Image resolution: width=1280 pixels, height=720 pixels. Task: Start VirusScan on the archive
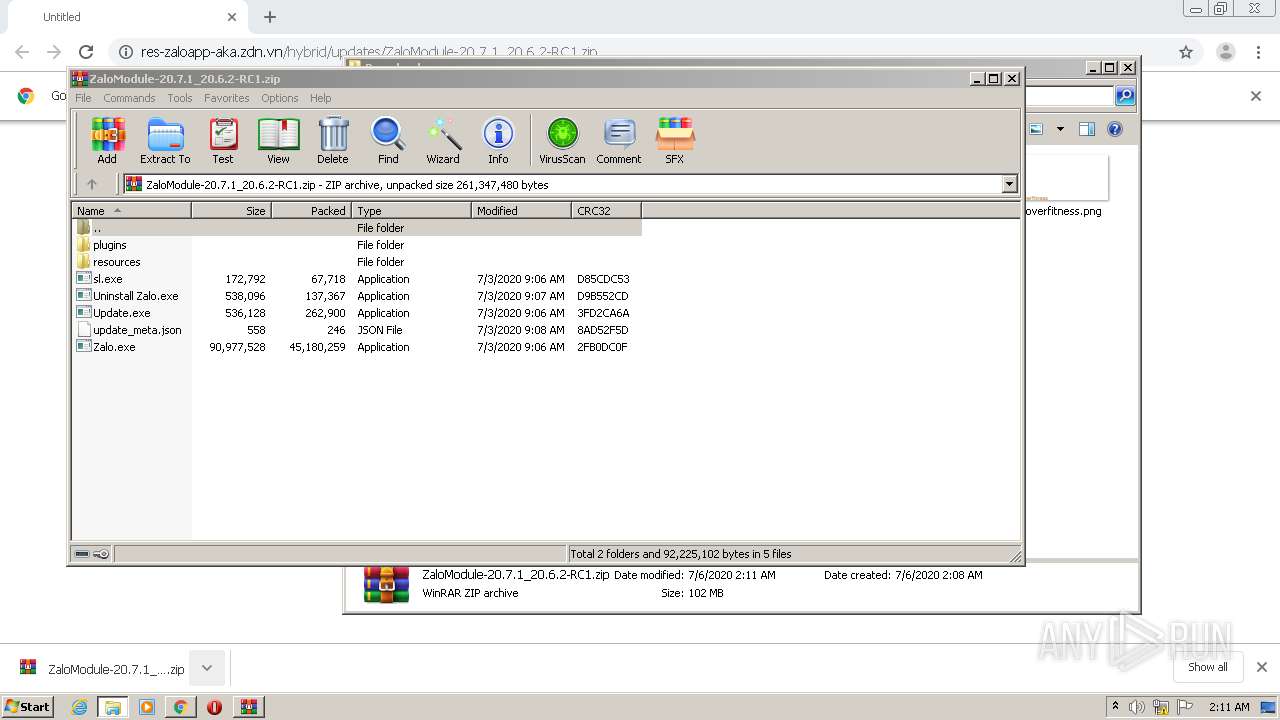[562, 140]
